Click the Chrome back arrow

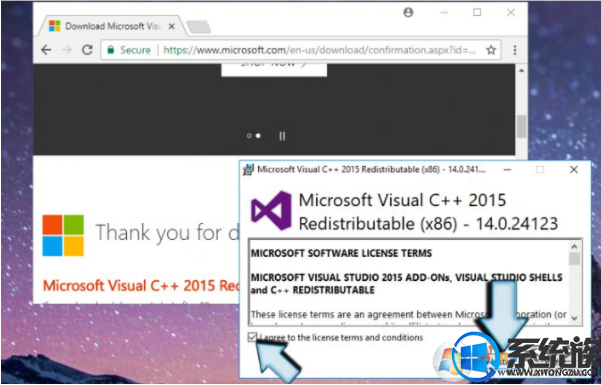click(x=46, y=50)
